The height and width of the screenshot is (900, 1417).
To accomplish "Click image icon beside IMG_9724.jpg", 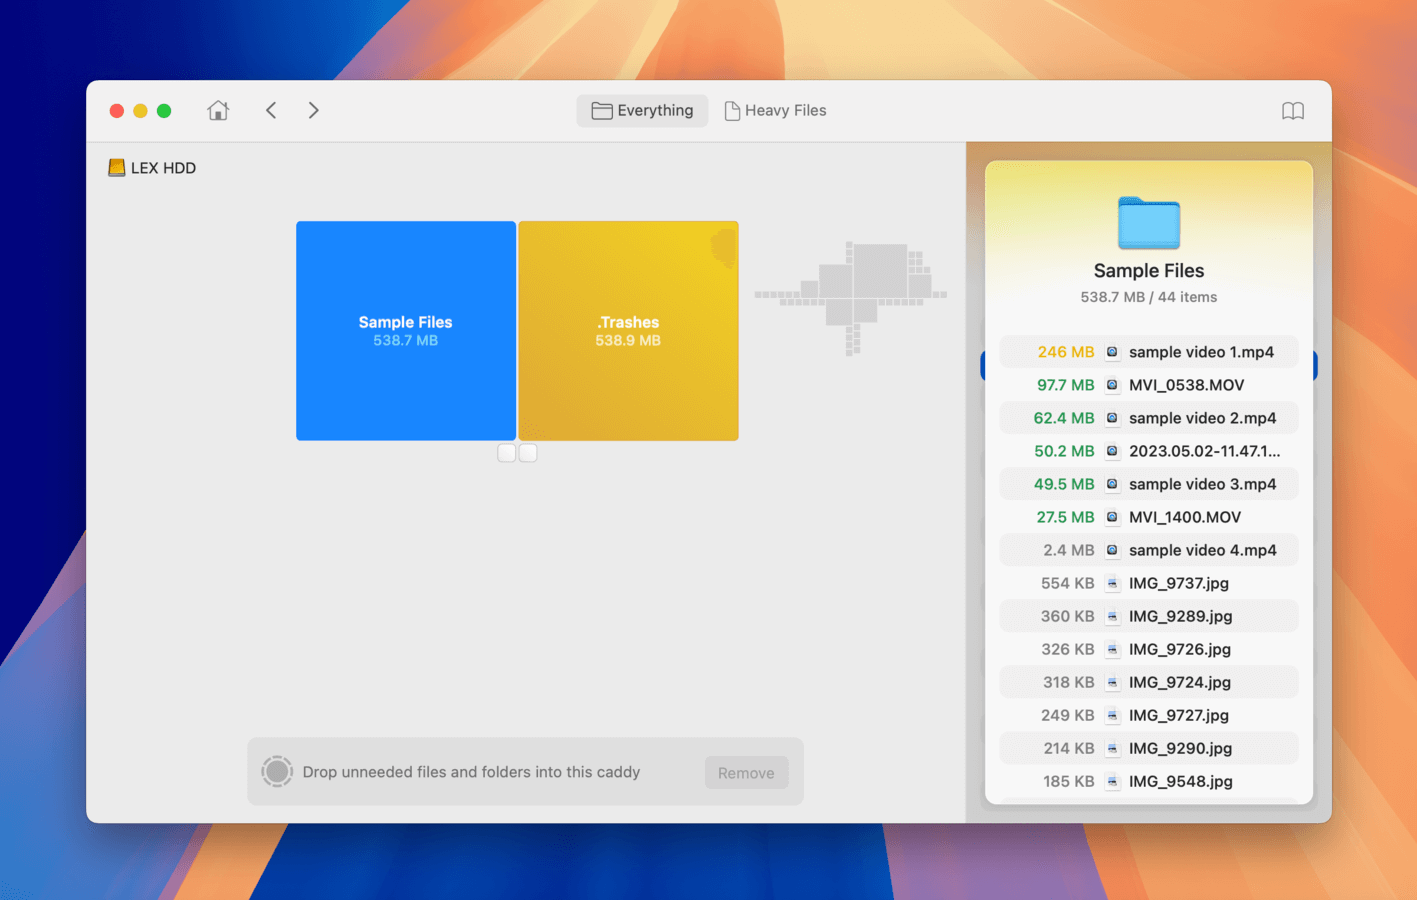I will pyautogui.click(x=1112, y=682).
